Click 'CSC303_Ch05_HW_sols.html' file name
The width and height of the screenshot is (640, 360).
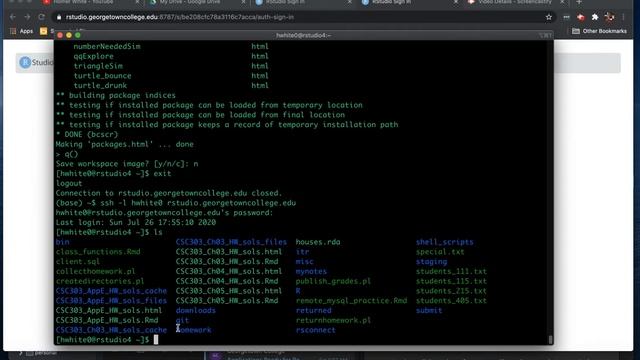tap(229, 291)
